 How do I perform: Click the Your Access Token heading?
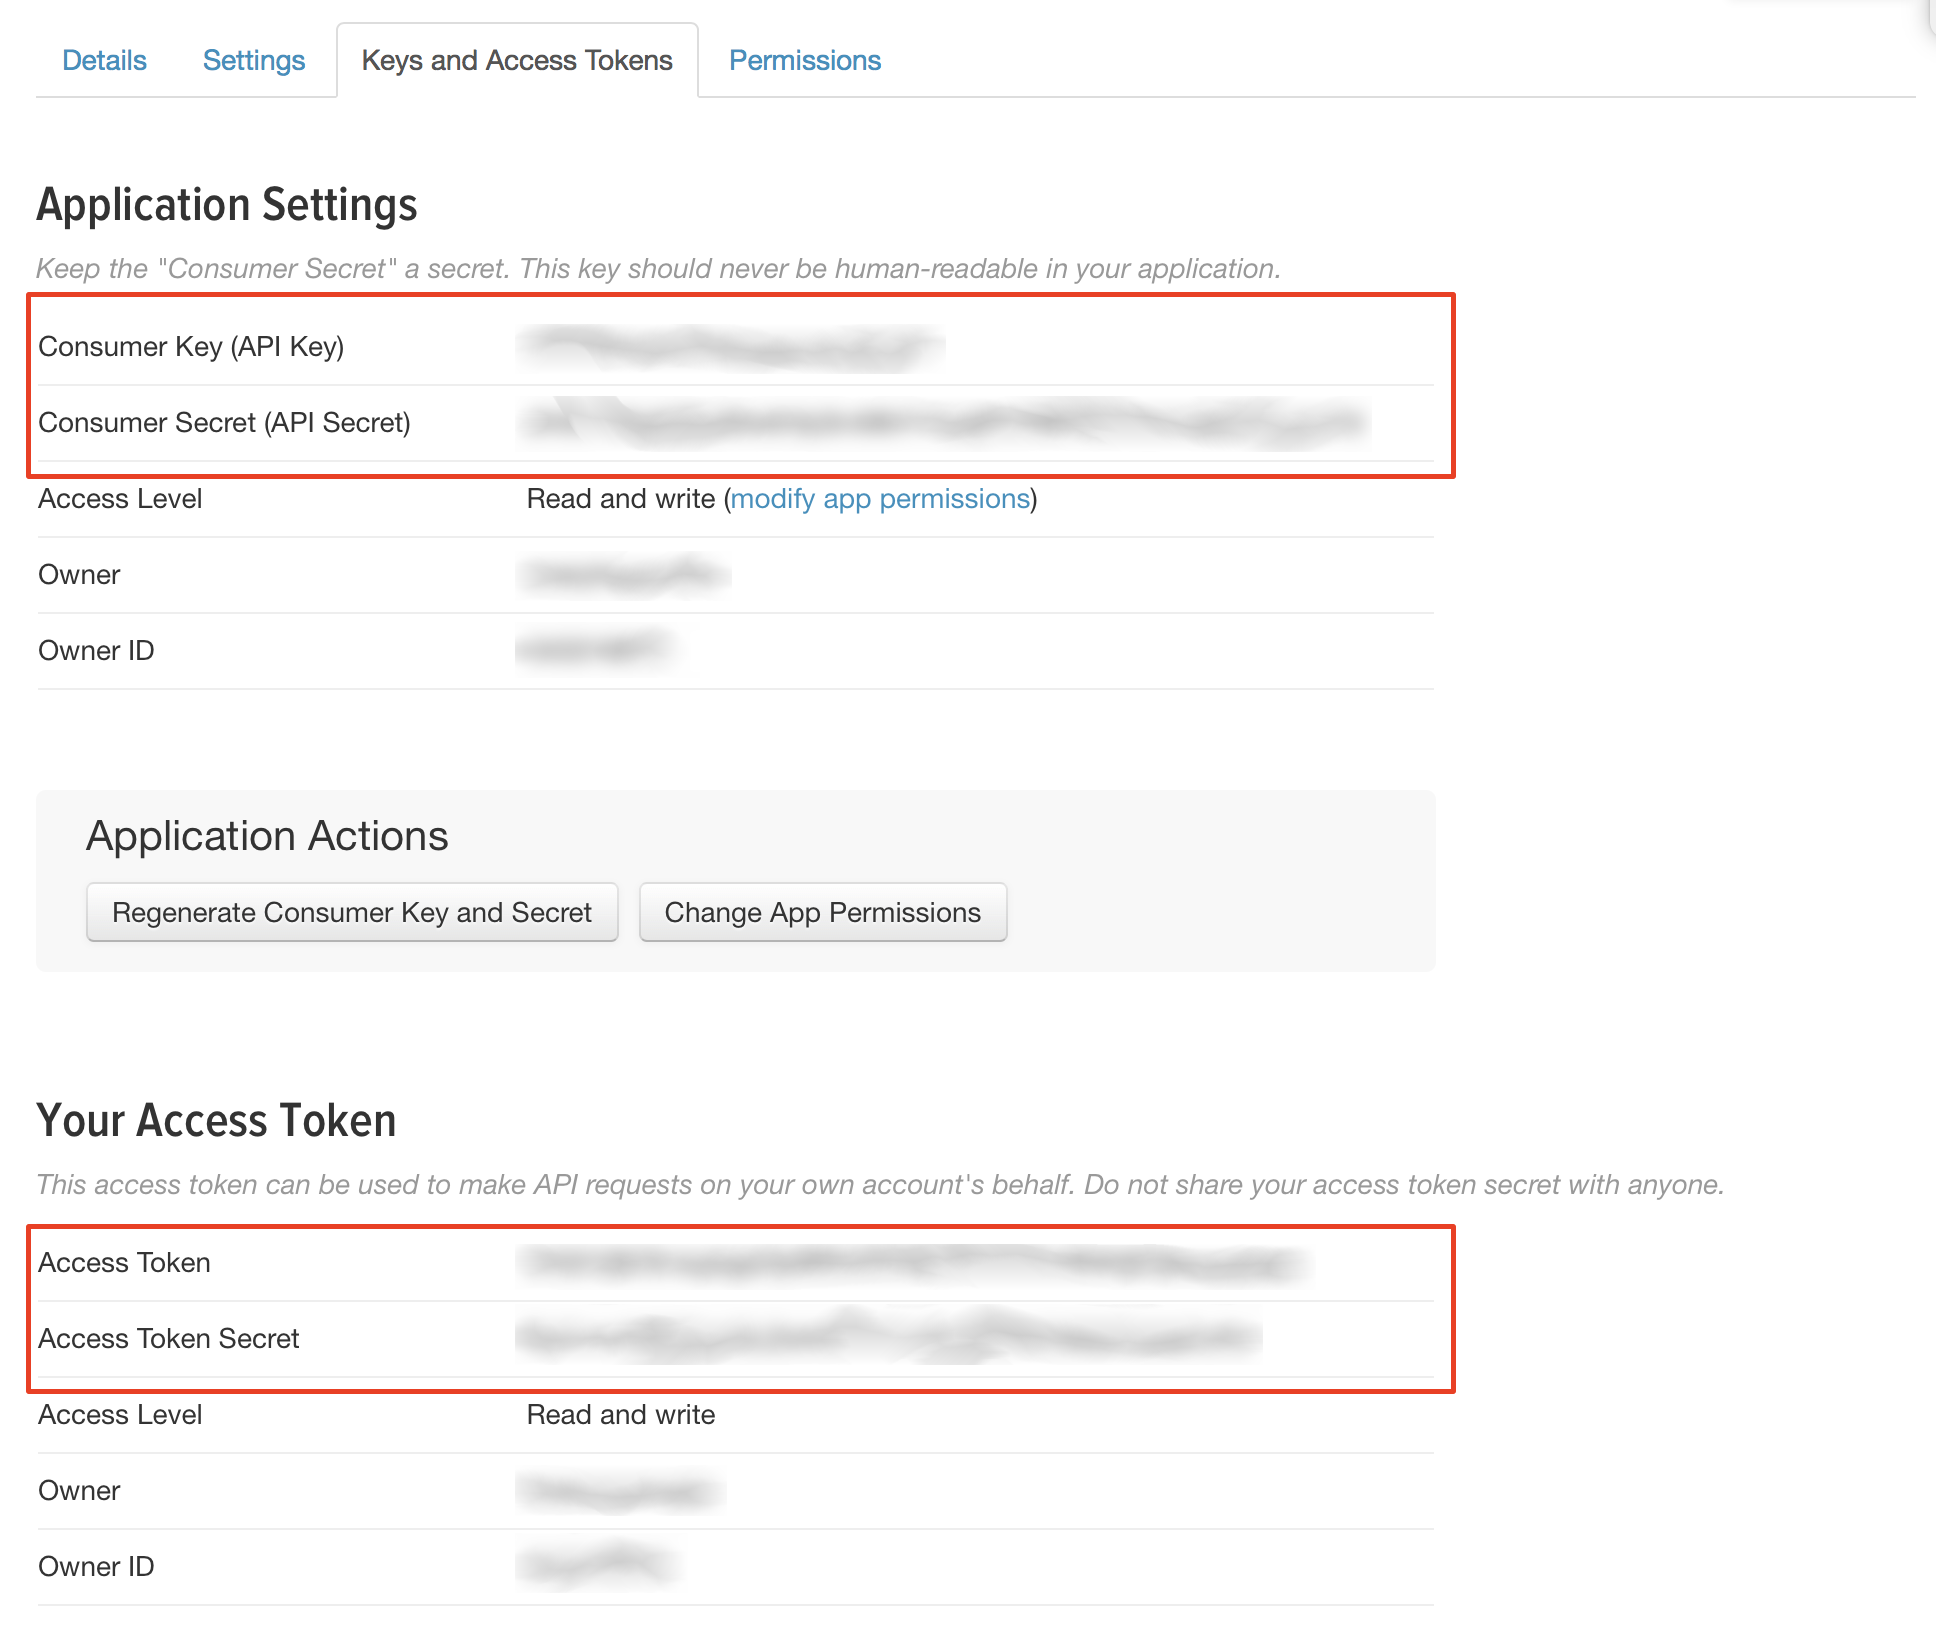coord(217,1120)
